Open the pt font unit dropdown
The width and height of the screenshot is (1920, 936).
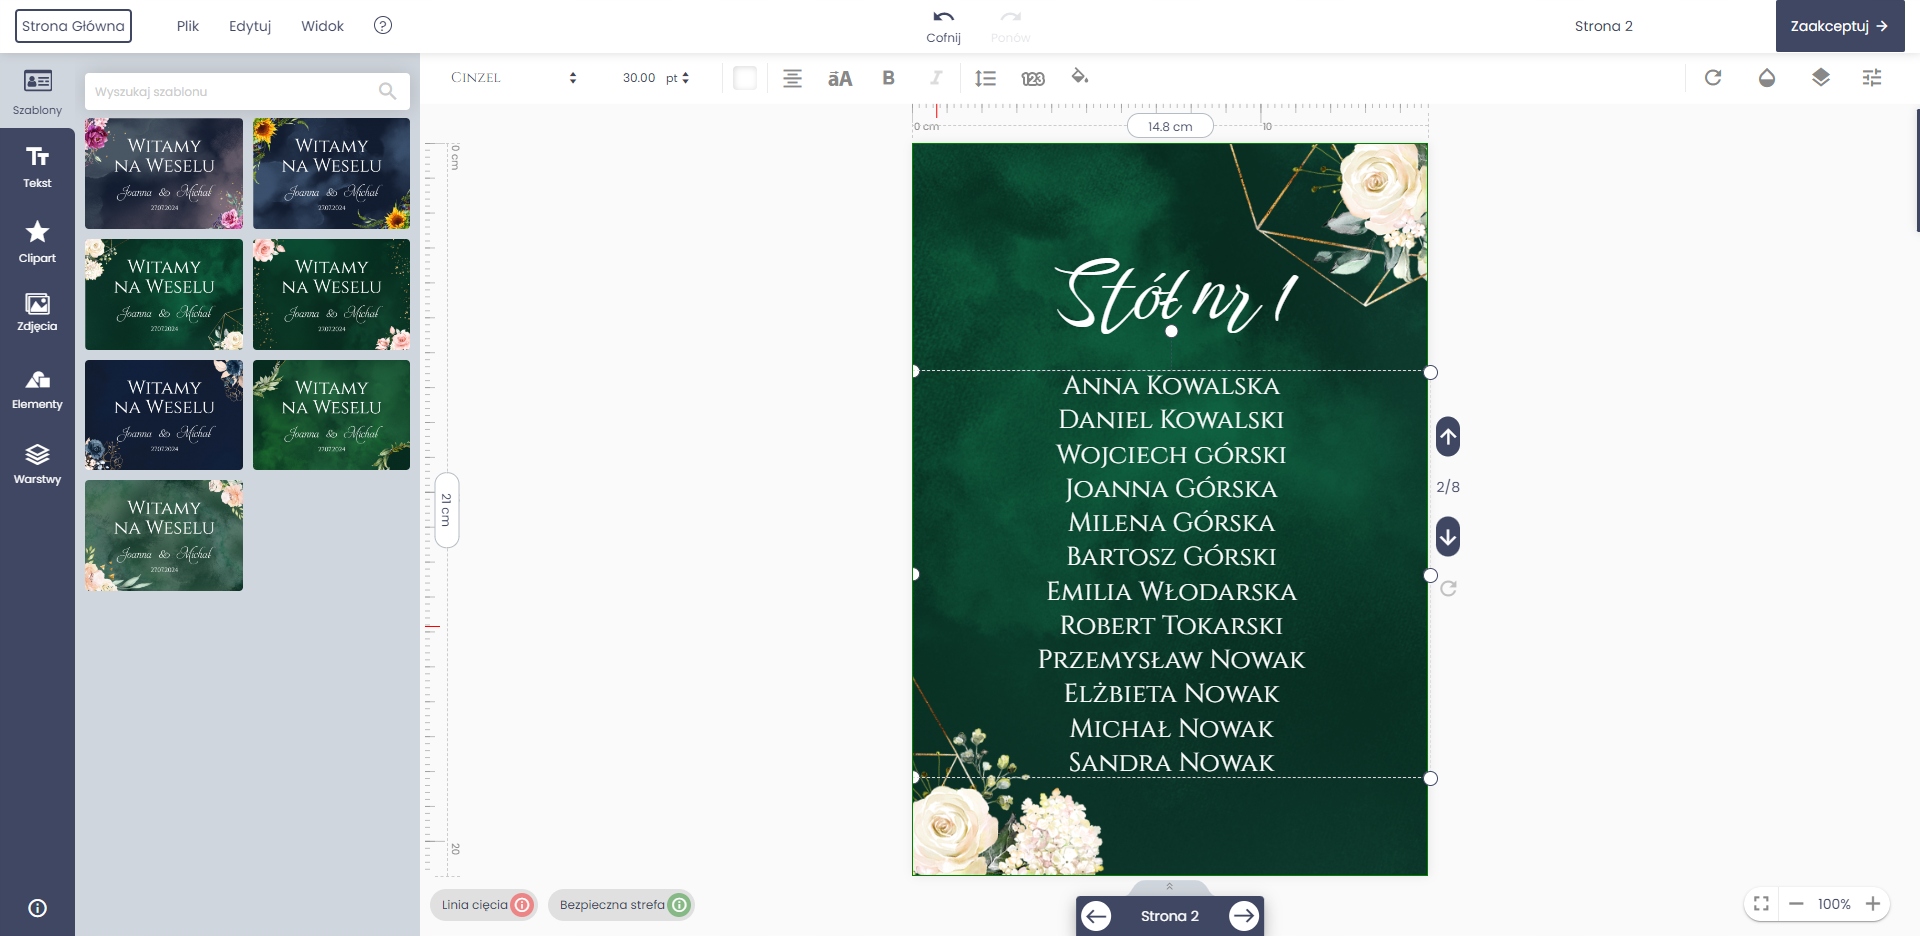click(x=678, y=78)
